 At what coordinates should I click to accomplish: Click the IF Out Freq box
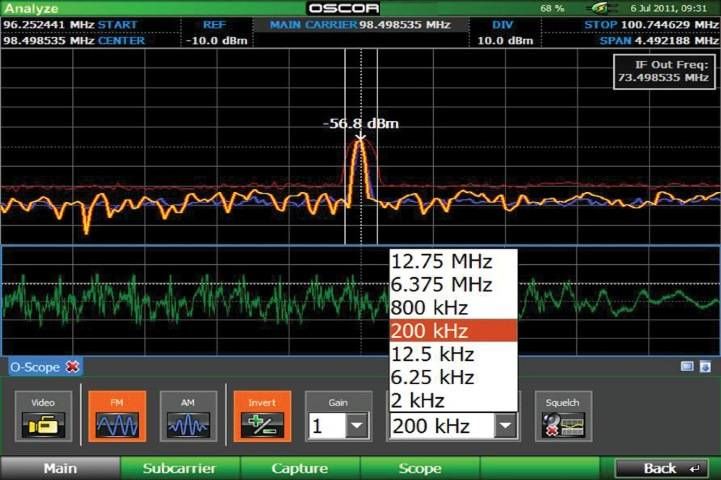(664, 71)
